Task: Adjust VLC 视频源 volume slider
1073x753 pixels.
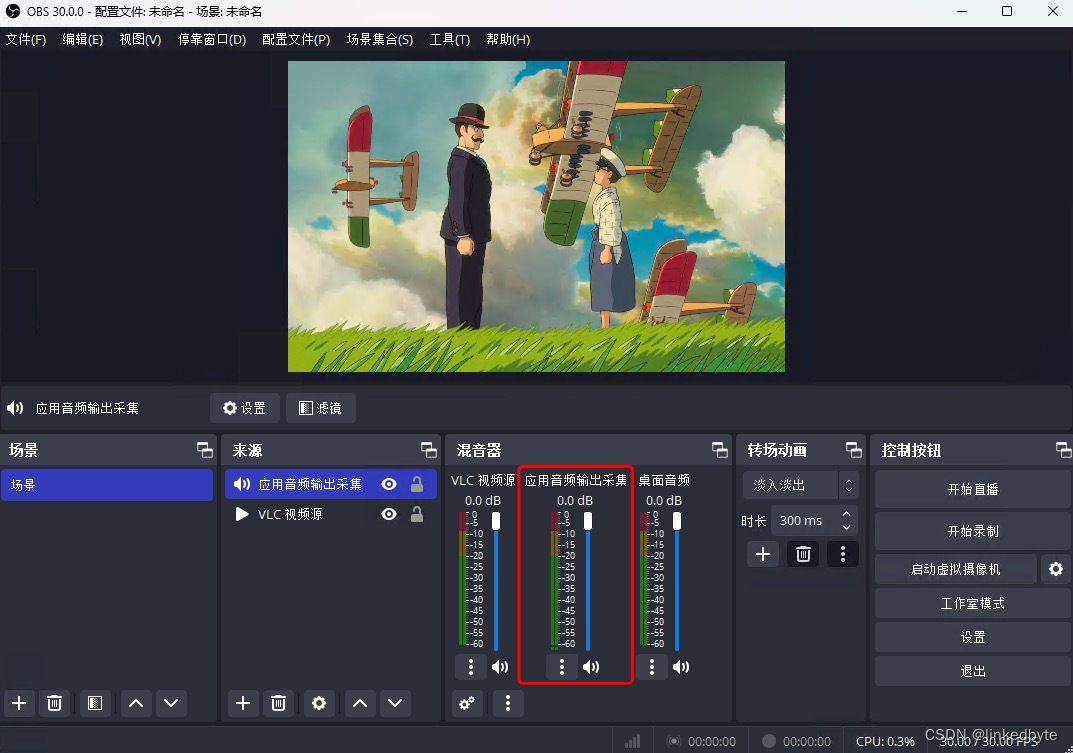Action: coord(496,581)
